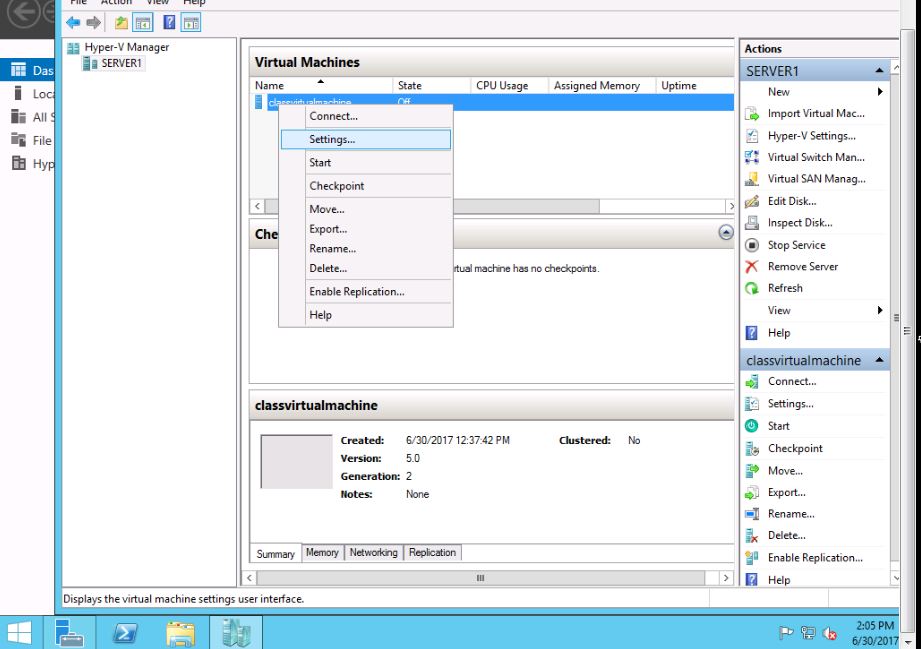Click the Edit Disk icon
921x649 pixels.
(752, 201)
